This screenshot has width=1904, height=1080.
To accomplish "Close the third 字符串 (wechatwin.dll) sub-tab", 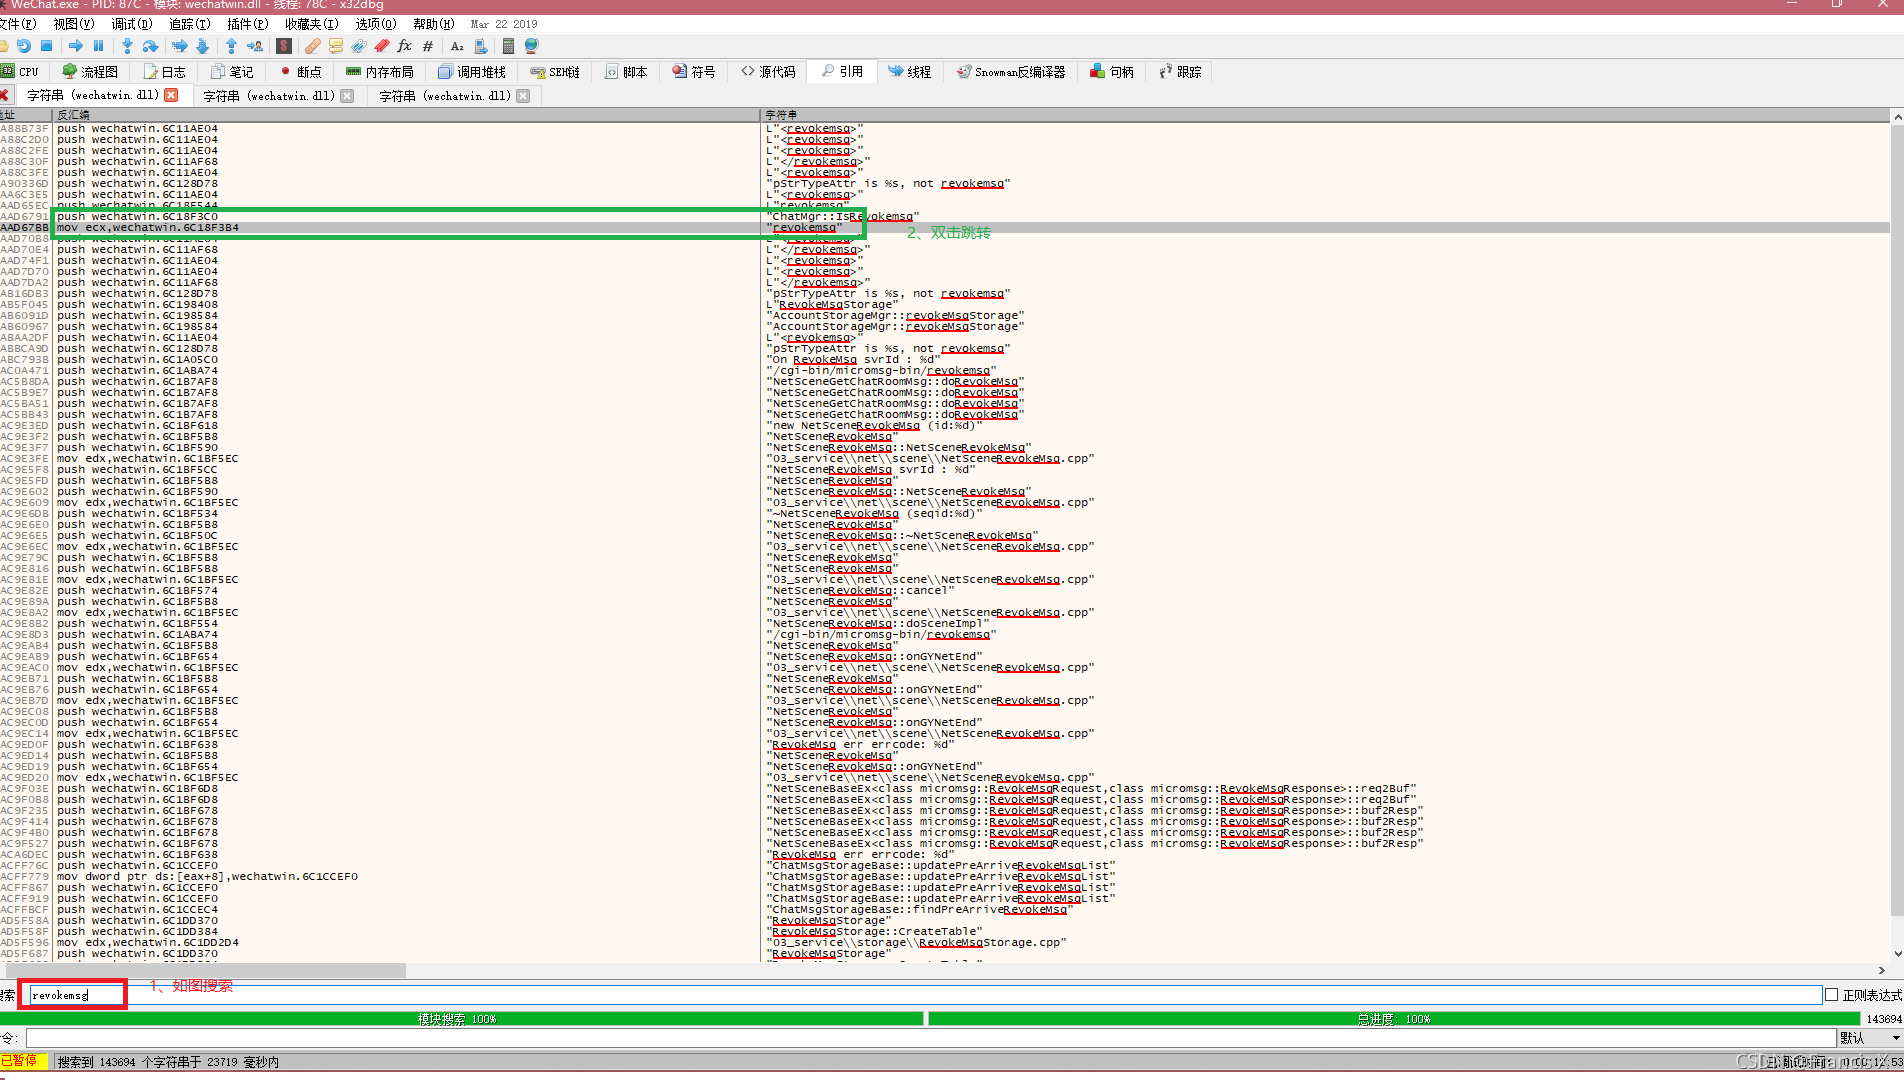I will tap(523, 96).
